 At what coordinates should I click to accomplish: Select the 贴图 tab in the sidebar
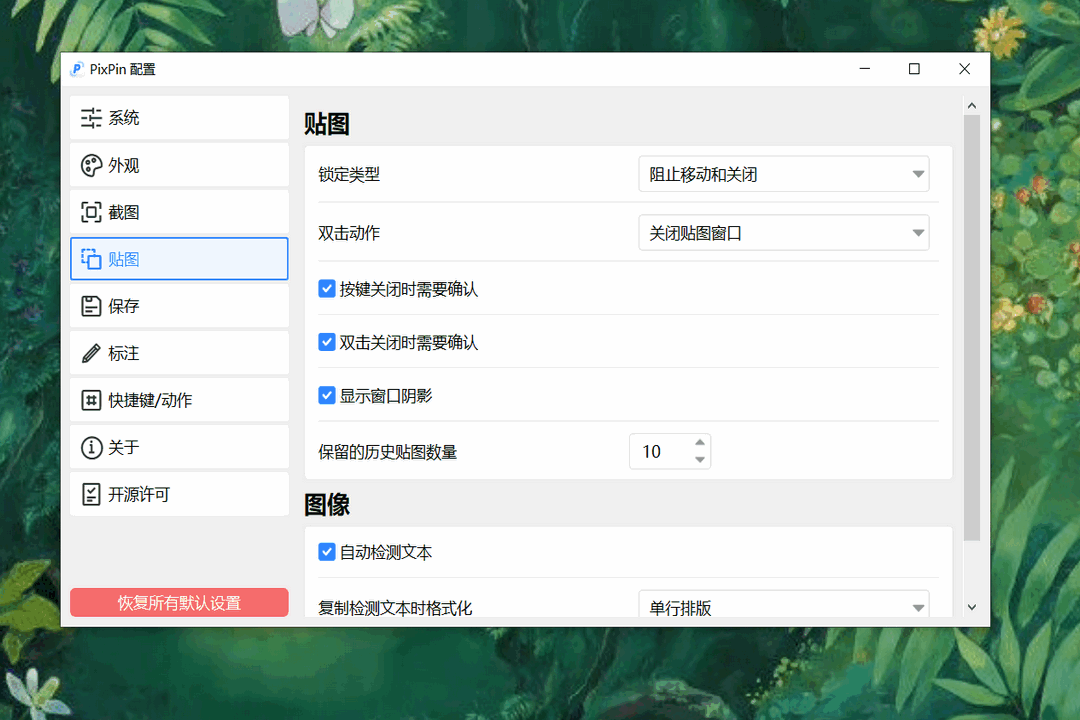(179, 259)
